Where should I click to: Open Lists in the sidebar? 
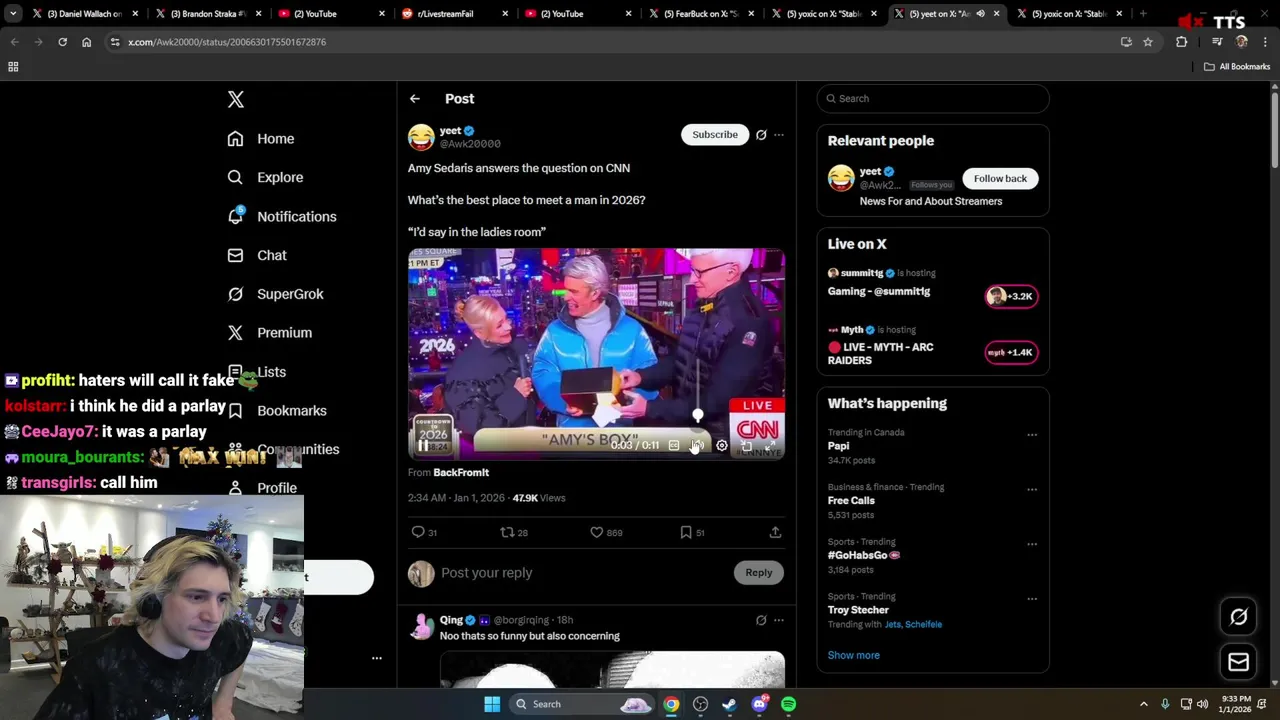[x=256, y=372]
